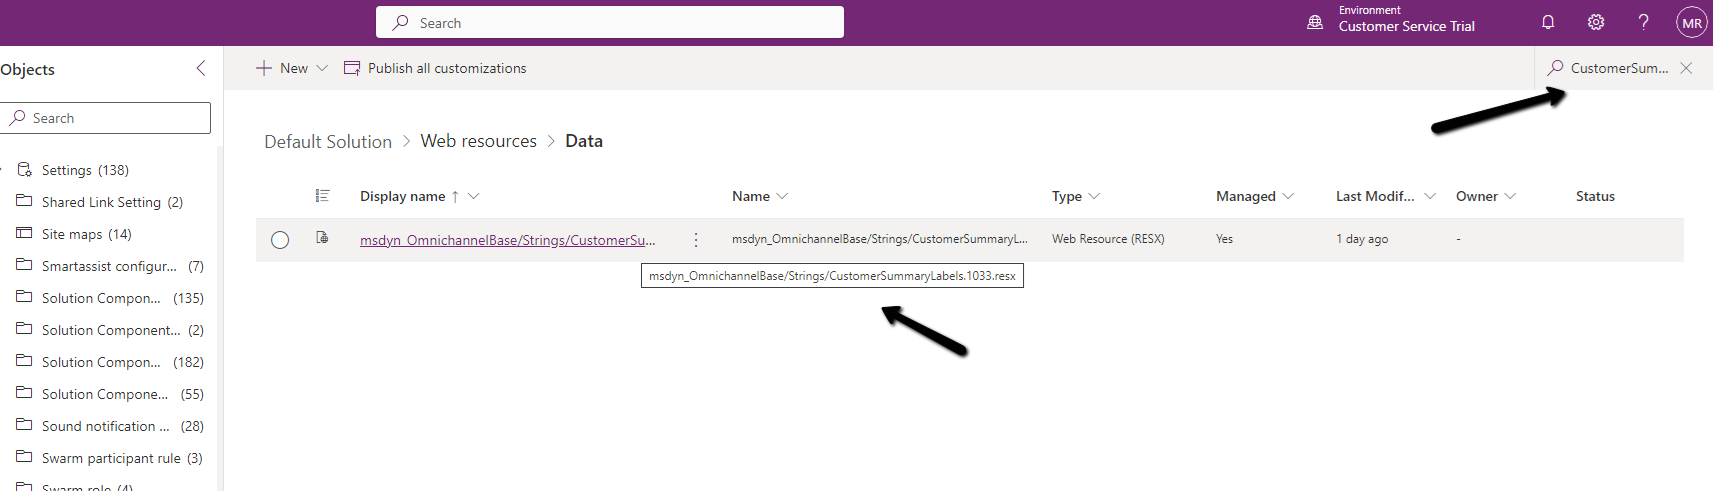Open the settings gear icon
The height and width of the screenshot is (491, 1713).
(1596, 22)
